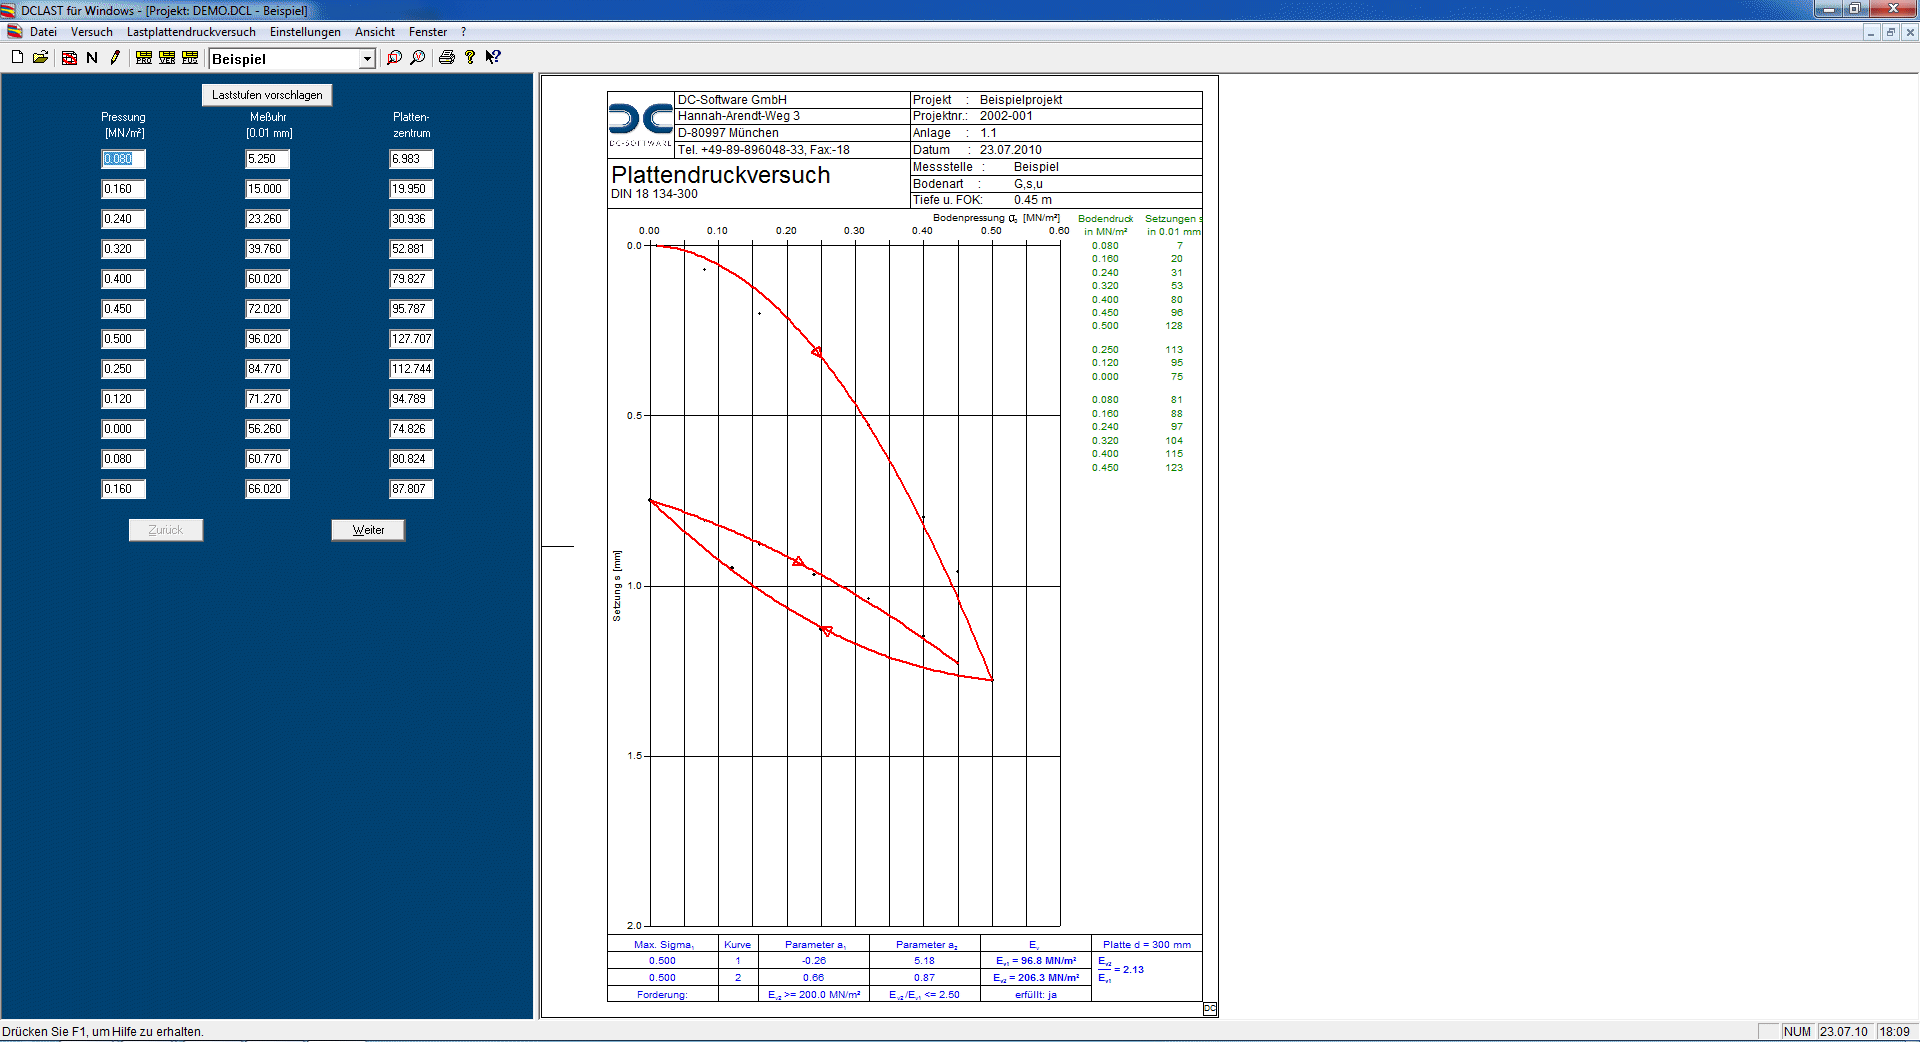1920x1042 pixels.
Task: Click Meßuhr field with value 5.250
Action: pos(268,159)
